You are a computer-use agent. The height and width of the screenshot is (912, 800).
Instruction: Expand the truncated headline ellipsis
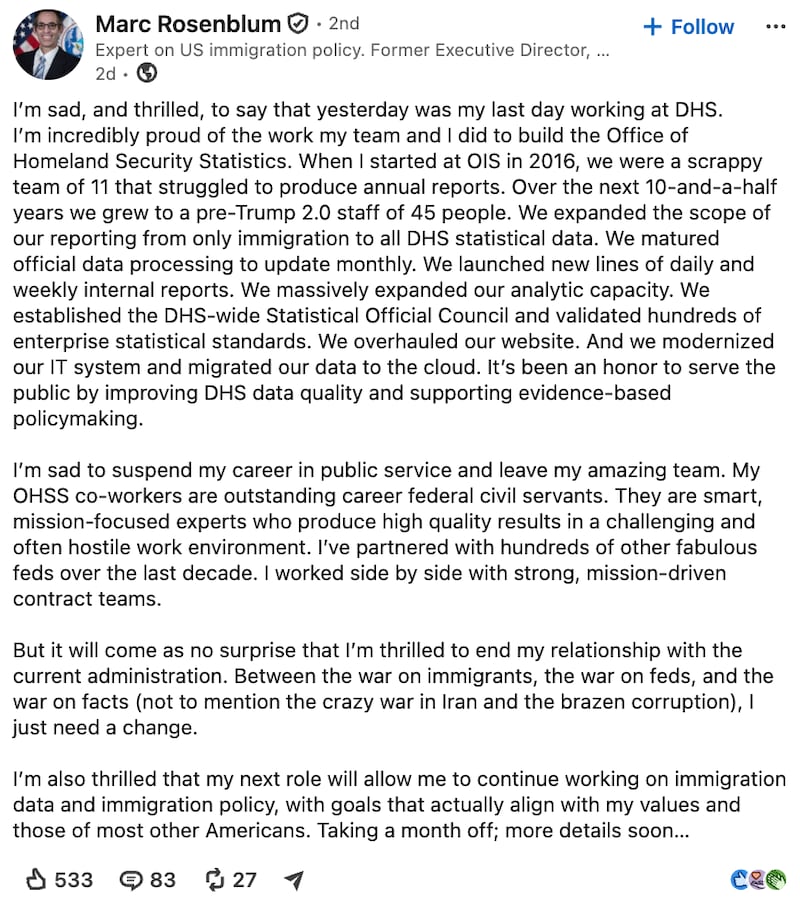pos(603,52)
